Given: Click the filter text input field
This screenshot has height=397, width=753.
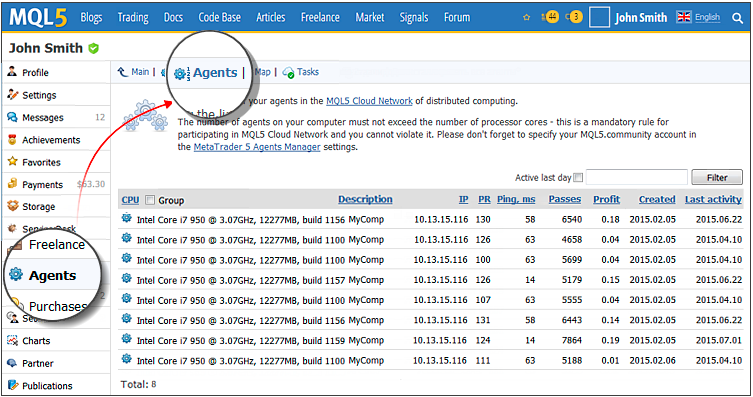Looking at the screenshot, I should 637,177.
